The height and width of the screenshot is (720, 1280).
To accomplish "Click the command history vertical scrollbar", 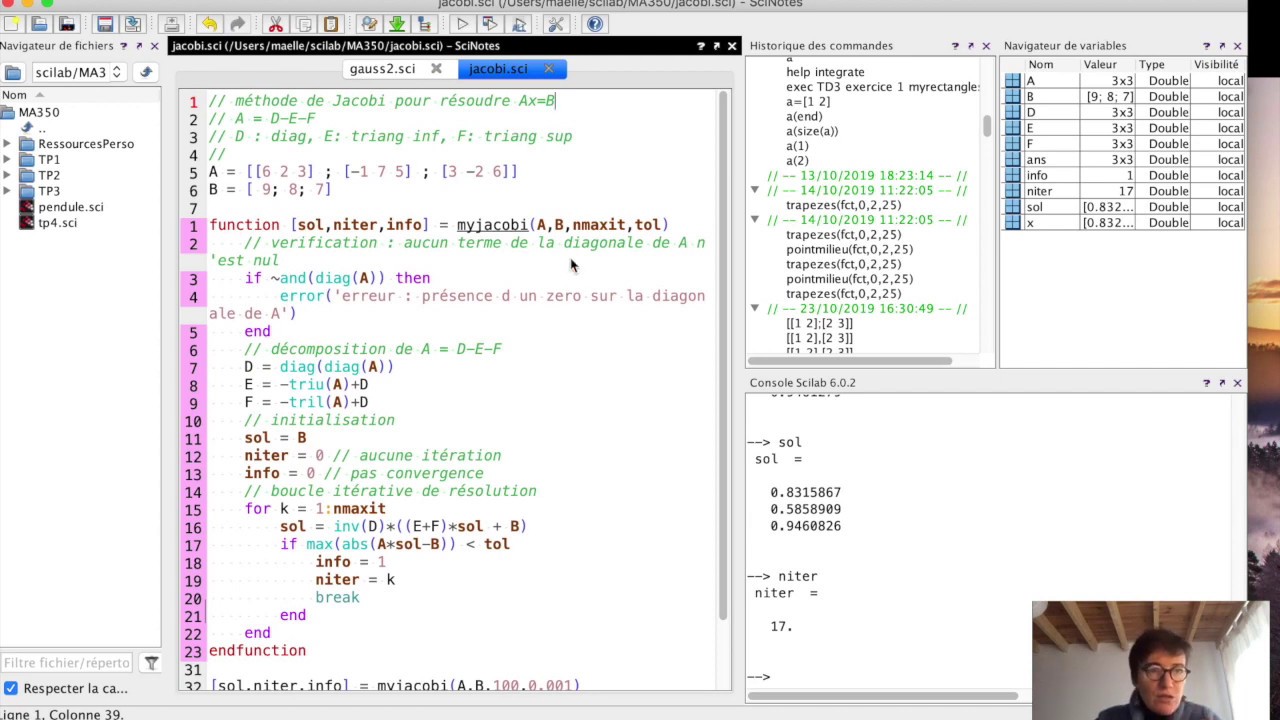I will click(988, 126).
